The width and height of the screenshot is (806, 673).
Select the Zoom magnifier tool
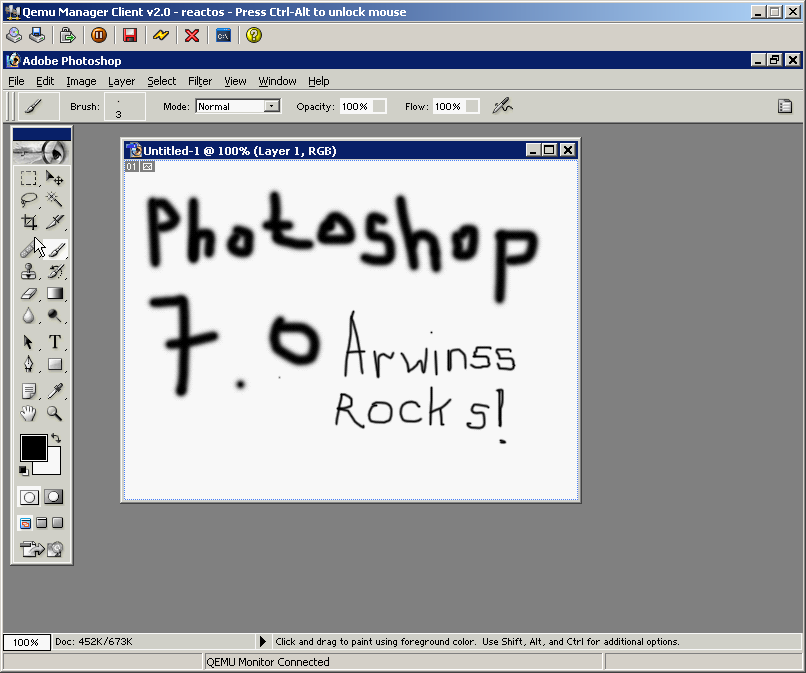(x=55, y=413)
